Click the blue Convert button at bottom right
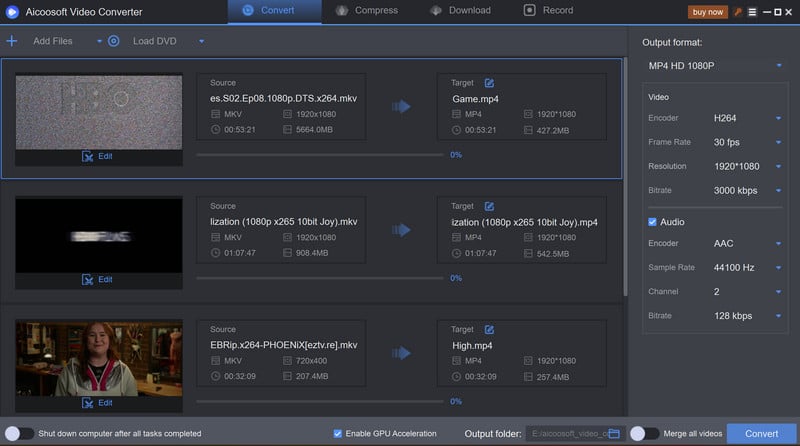 click(x=761, y=434)
